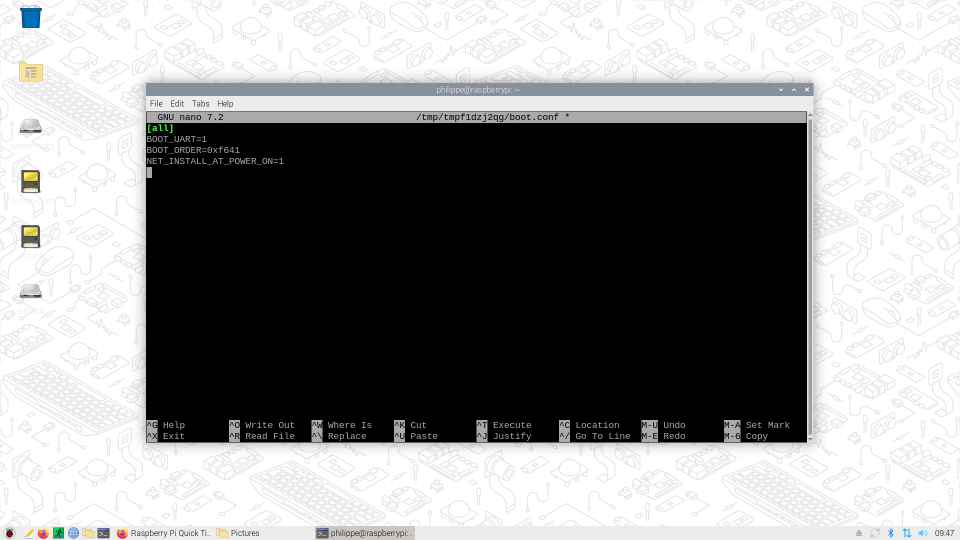
Task: Click the ^K Cut shortcut label
Action: 410,425
